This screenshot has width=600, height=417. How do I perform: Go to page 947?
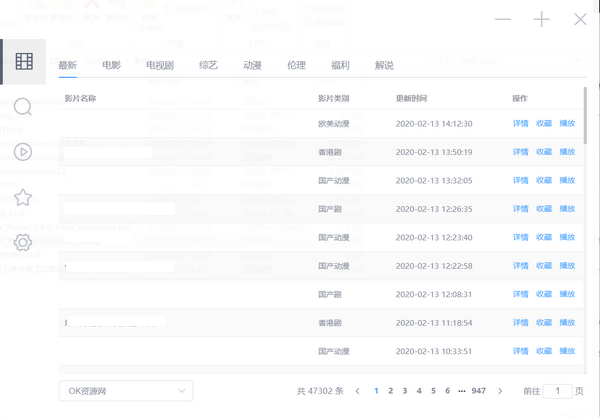[x=479, y=391]
